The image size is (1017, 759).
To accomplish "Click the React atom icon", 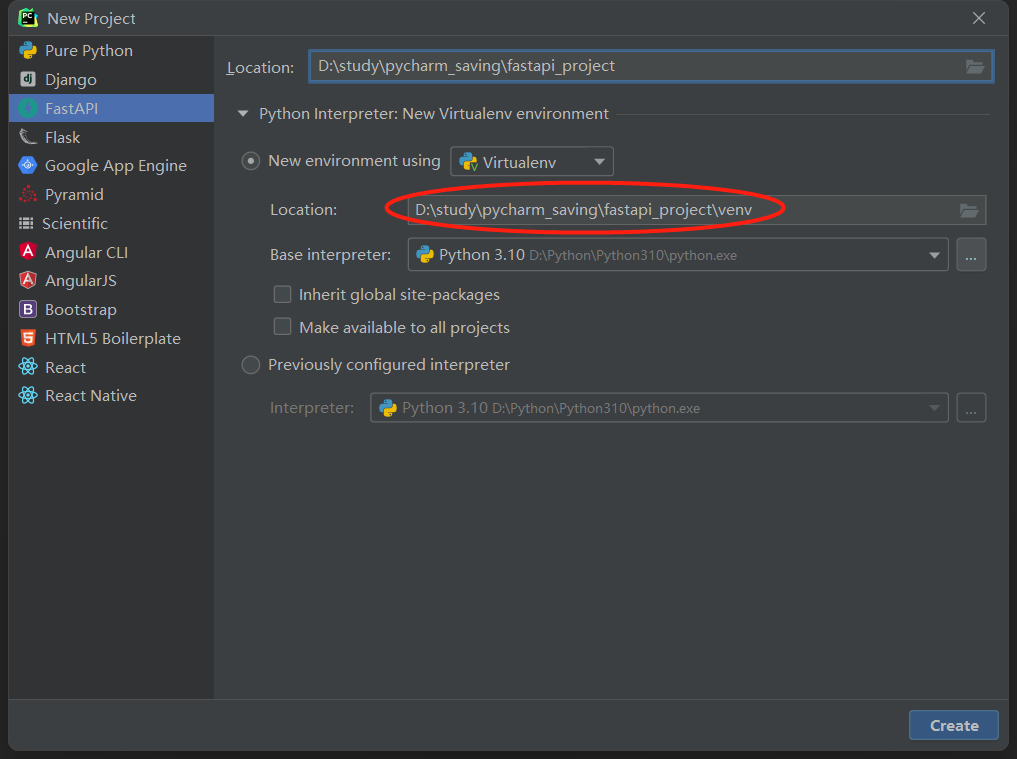I will coord(28,367).
